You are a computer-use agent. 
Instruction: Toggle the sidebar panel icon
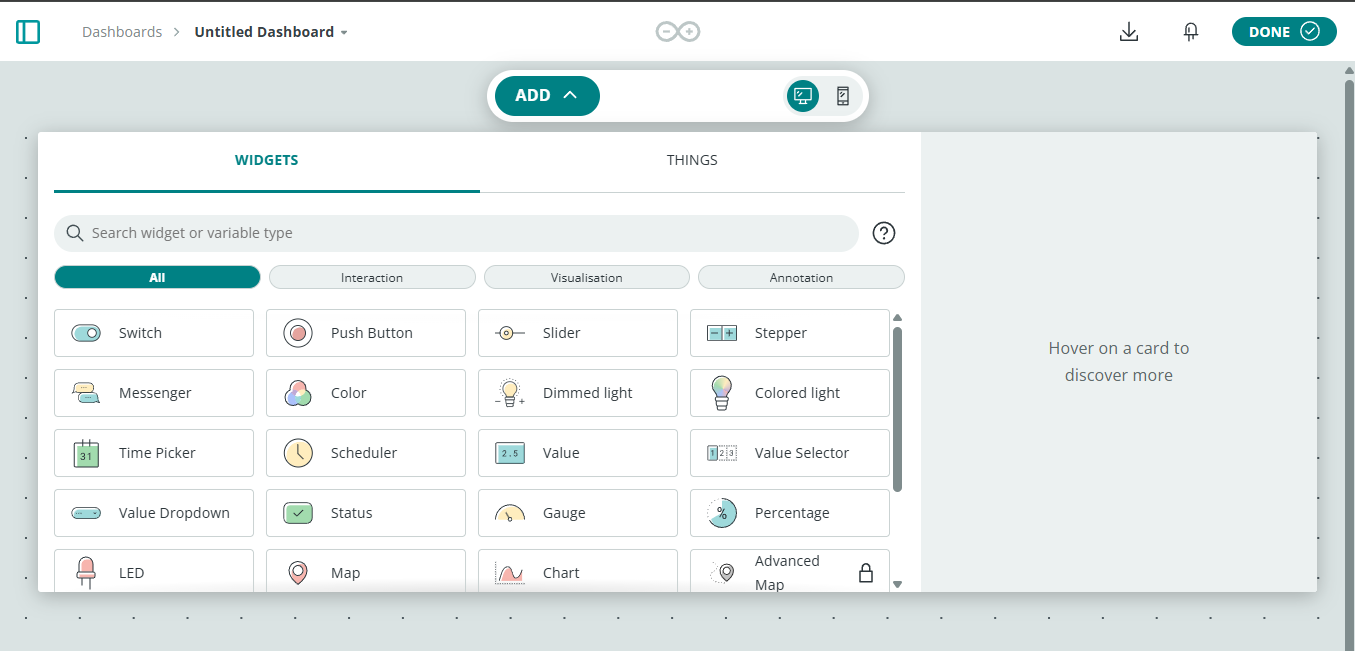click(28, 32)
